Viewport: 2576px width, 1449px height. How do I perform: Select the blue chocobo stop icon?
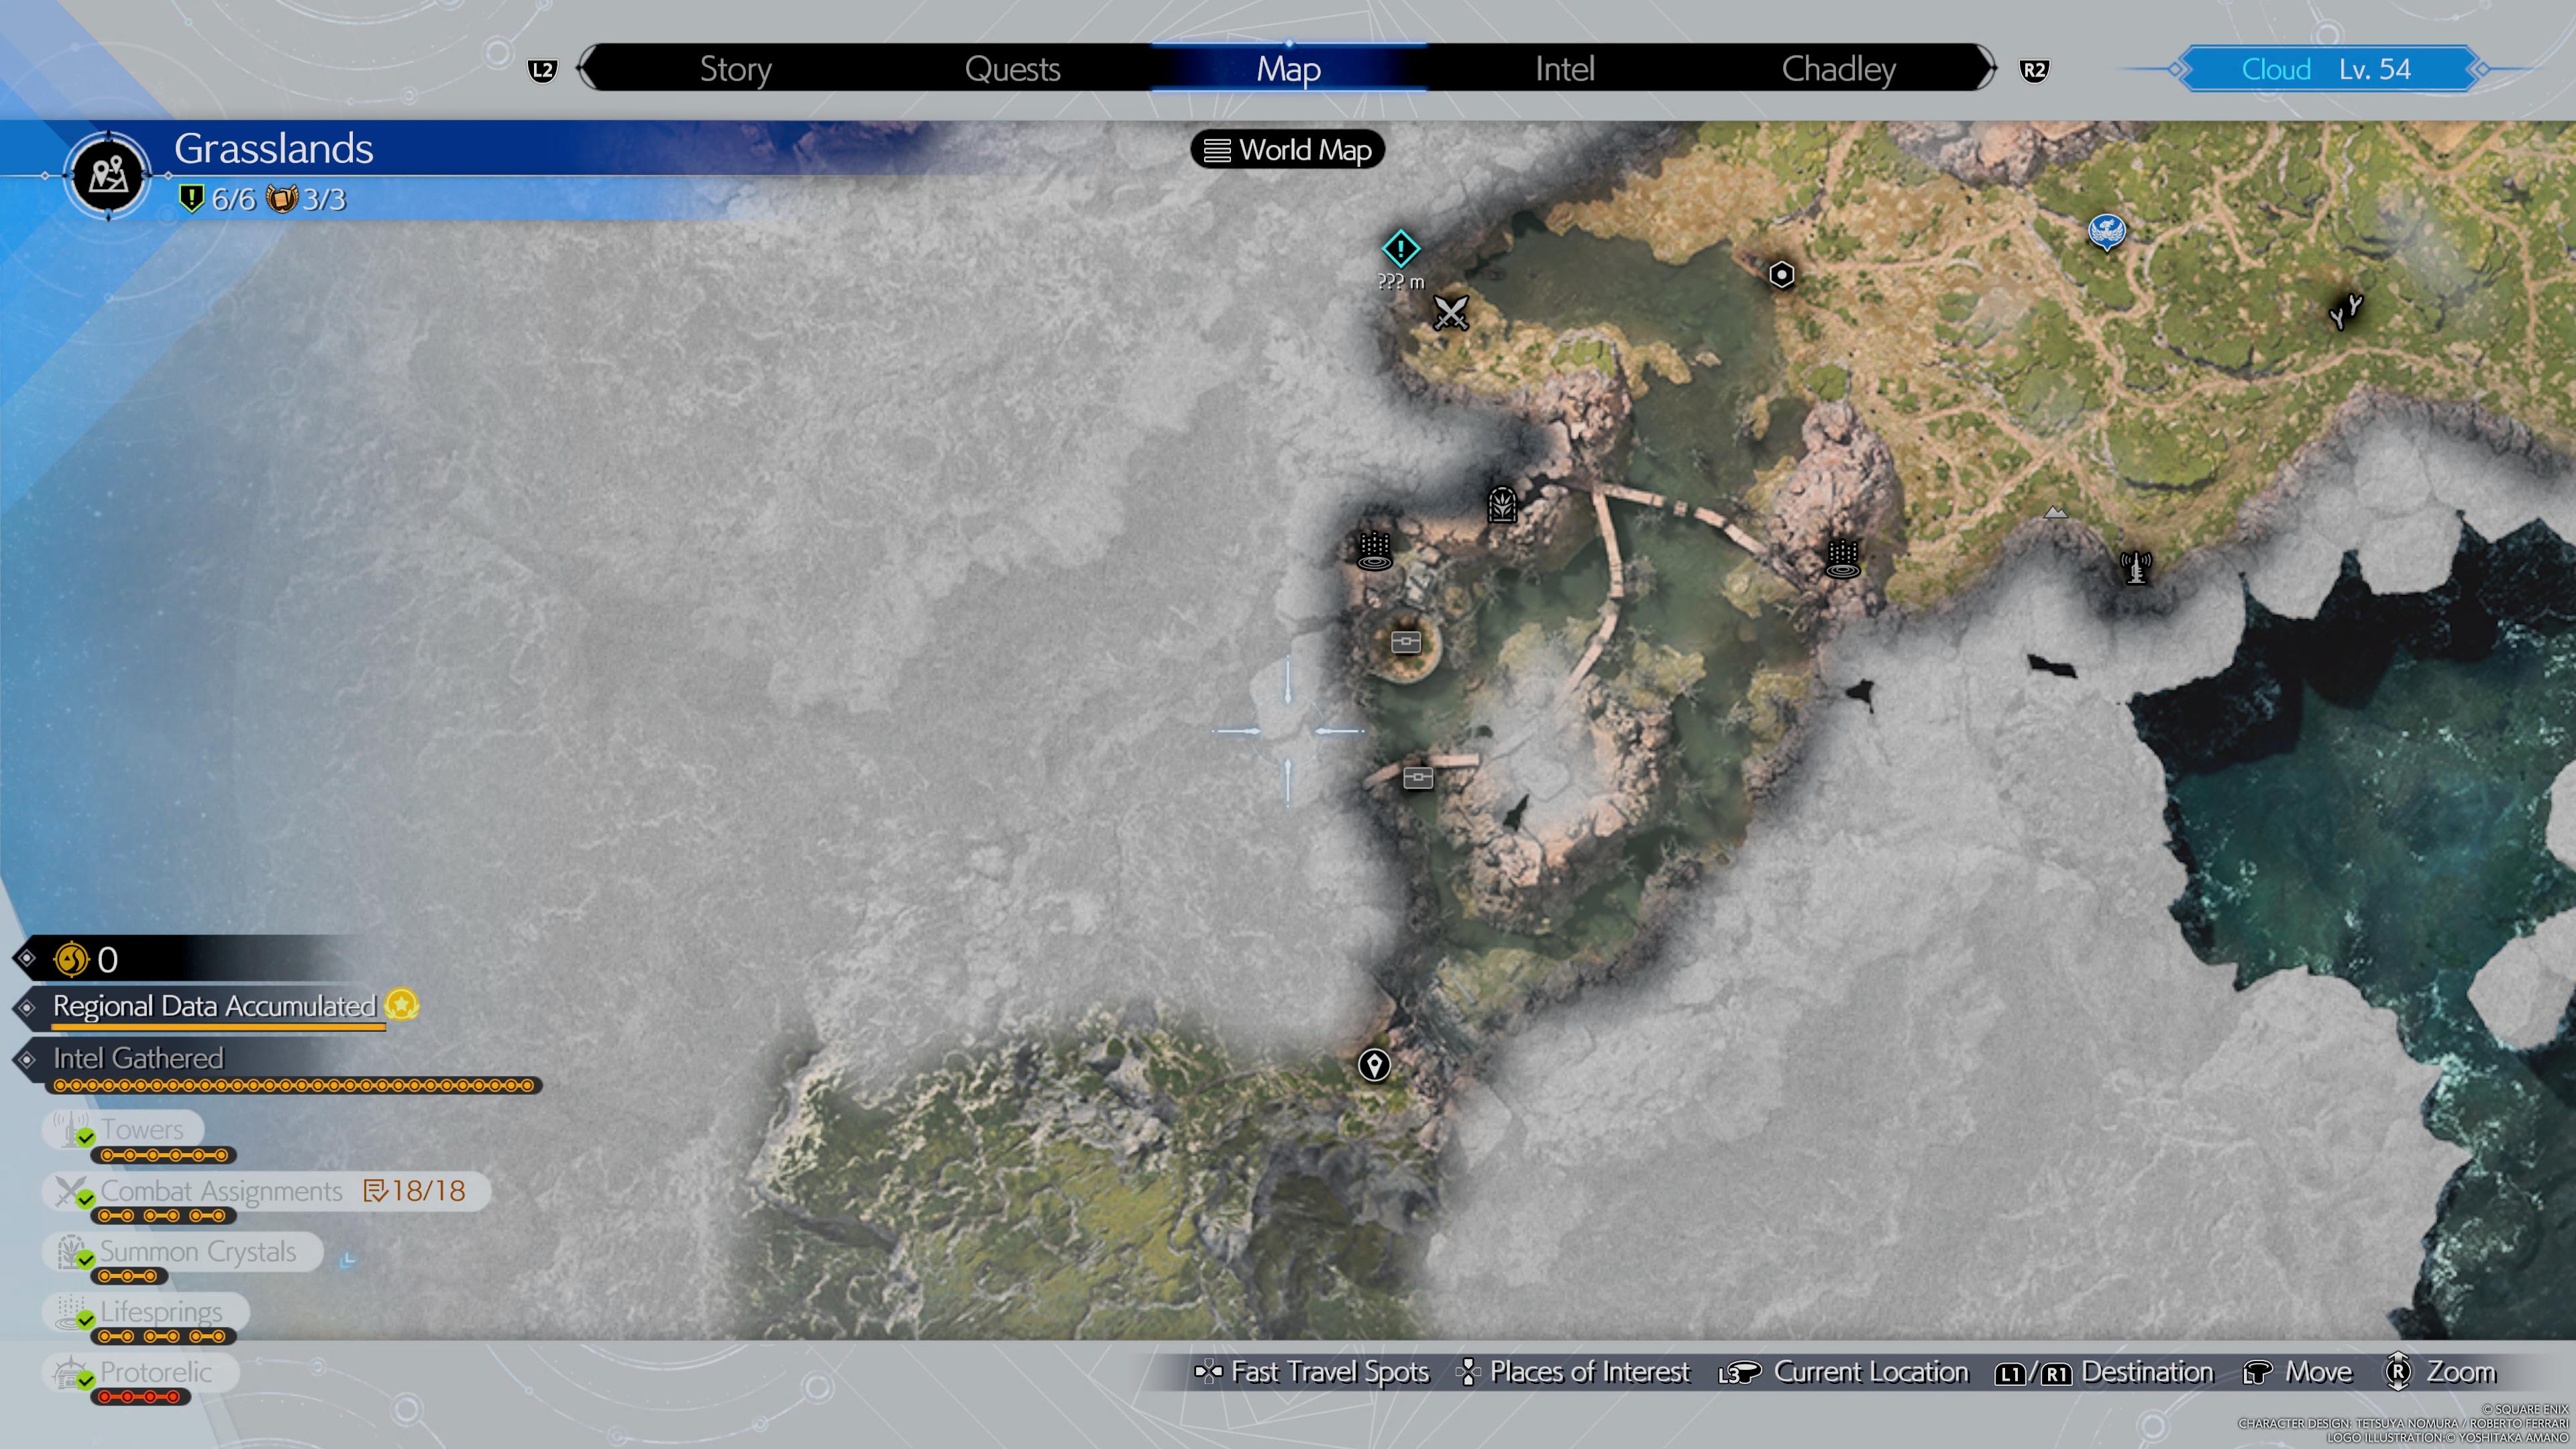pyautogui.click(x=2106, y=232)
